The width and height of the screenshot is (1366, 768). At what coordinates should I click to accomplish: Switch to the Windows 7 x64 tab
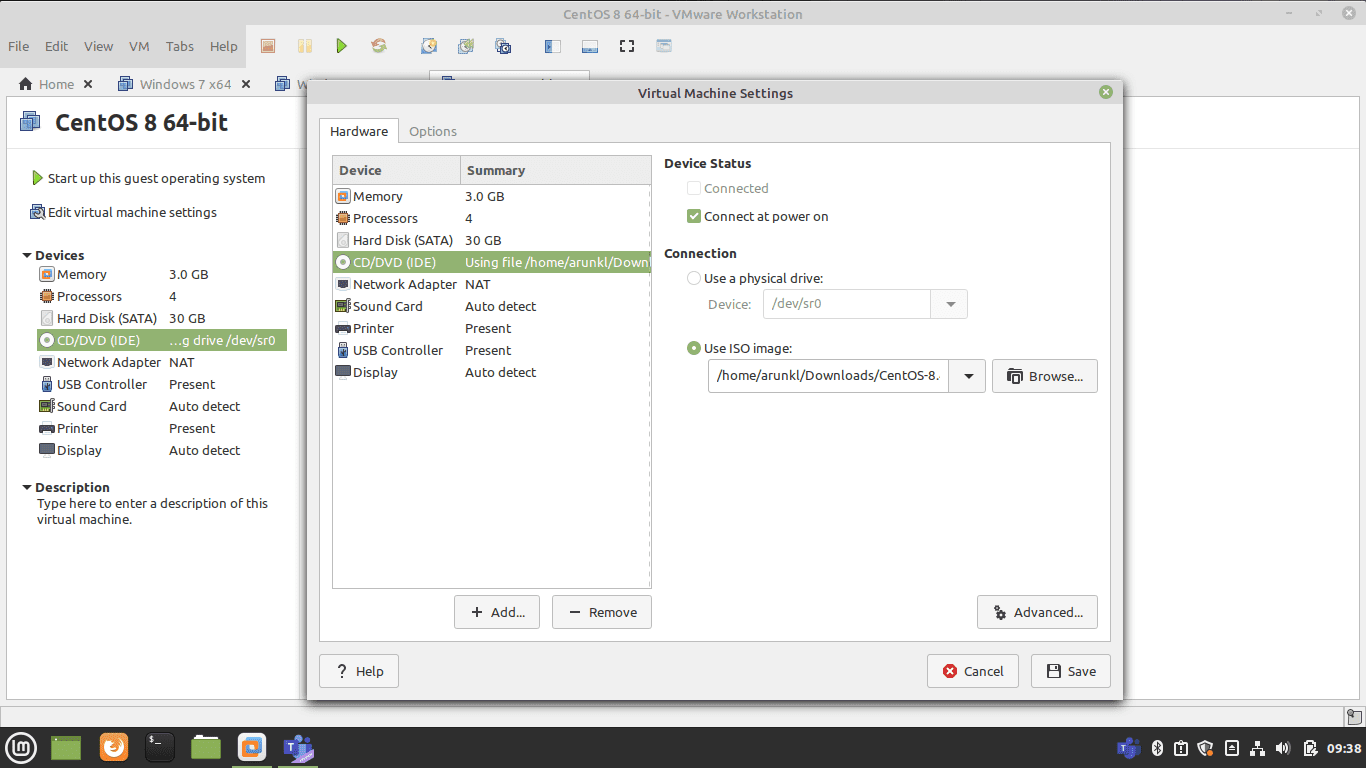click(185, 84)
